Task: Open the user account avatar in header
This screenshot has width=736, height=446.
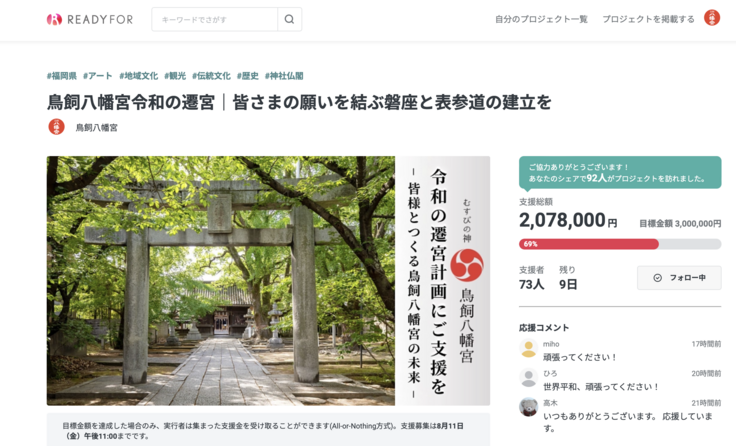Action: coord(712,18)
